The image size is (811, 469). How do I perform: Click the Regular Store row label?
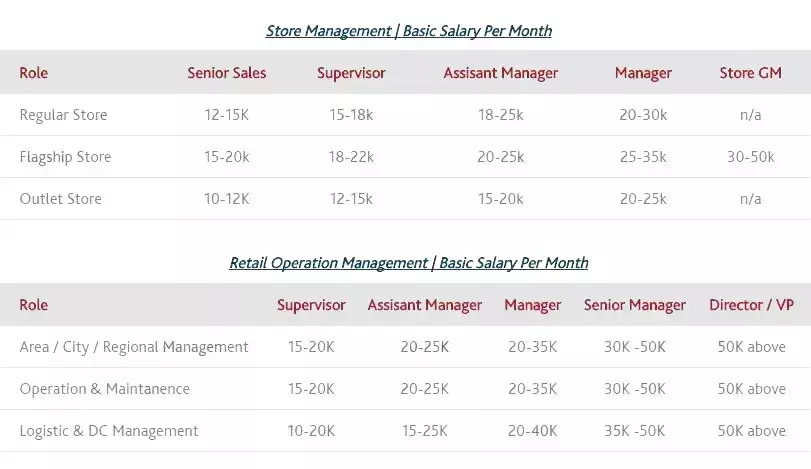pos(63,115)
